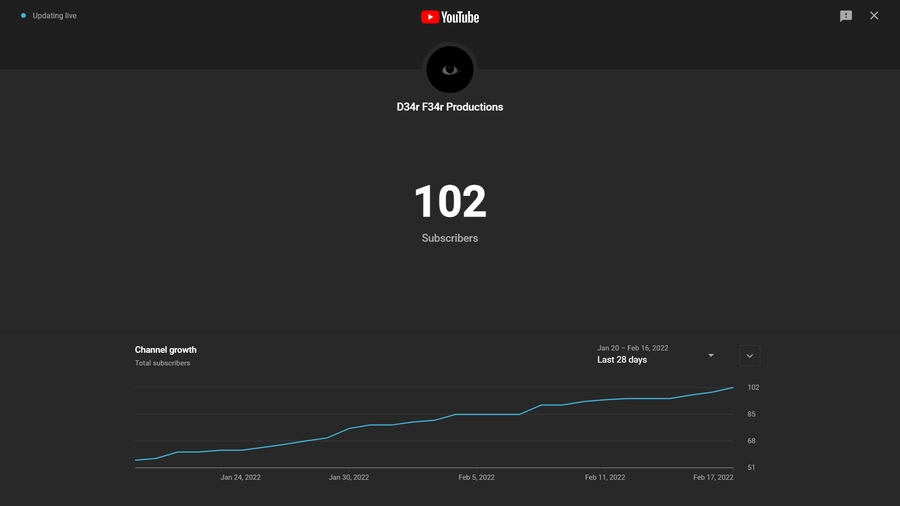Viewport: 900px width, 506px height.
Task: Click the YouTube logo
Action: [x=450, y=17]
